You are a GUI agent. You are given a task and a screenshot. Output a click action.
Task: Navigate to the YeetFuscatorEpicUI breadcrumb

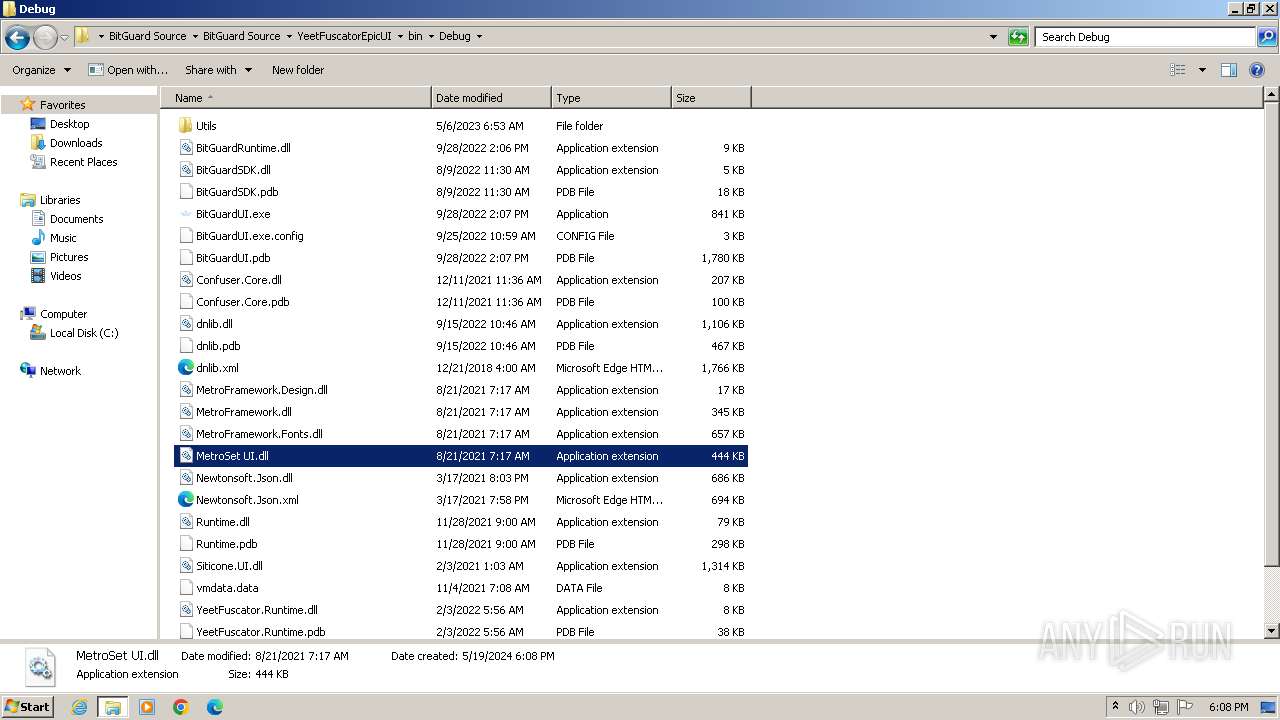click(x=344, y=36)
